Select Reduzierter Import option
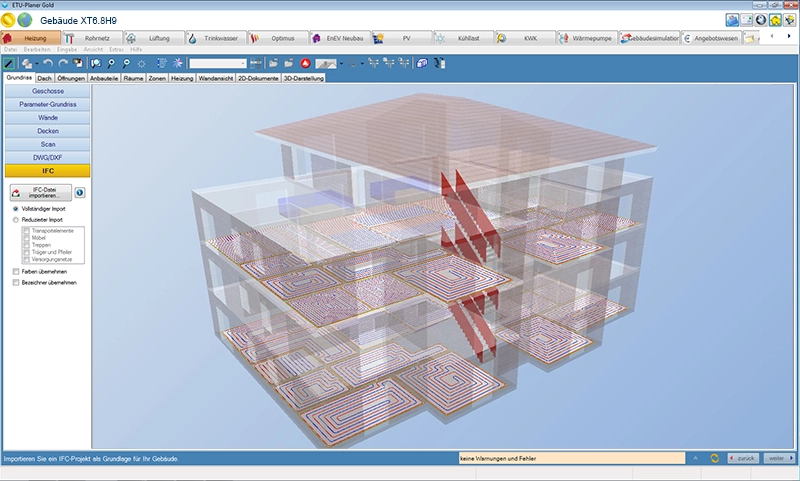Viewport: 800px width, 481px height. pyautogui.click(x=15, y=219)
